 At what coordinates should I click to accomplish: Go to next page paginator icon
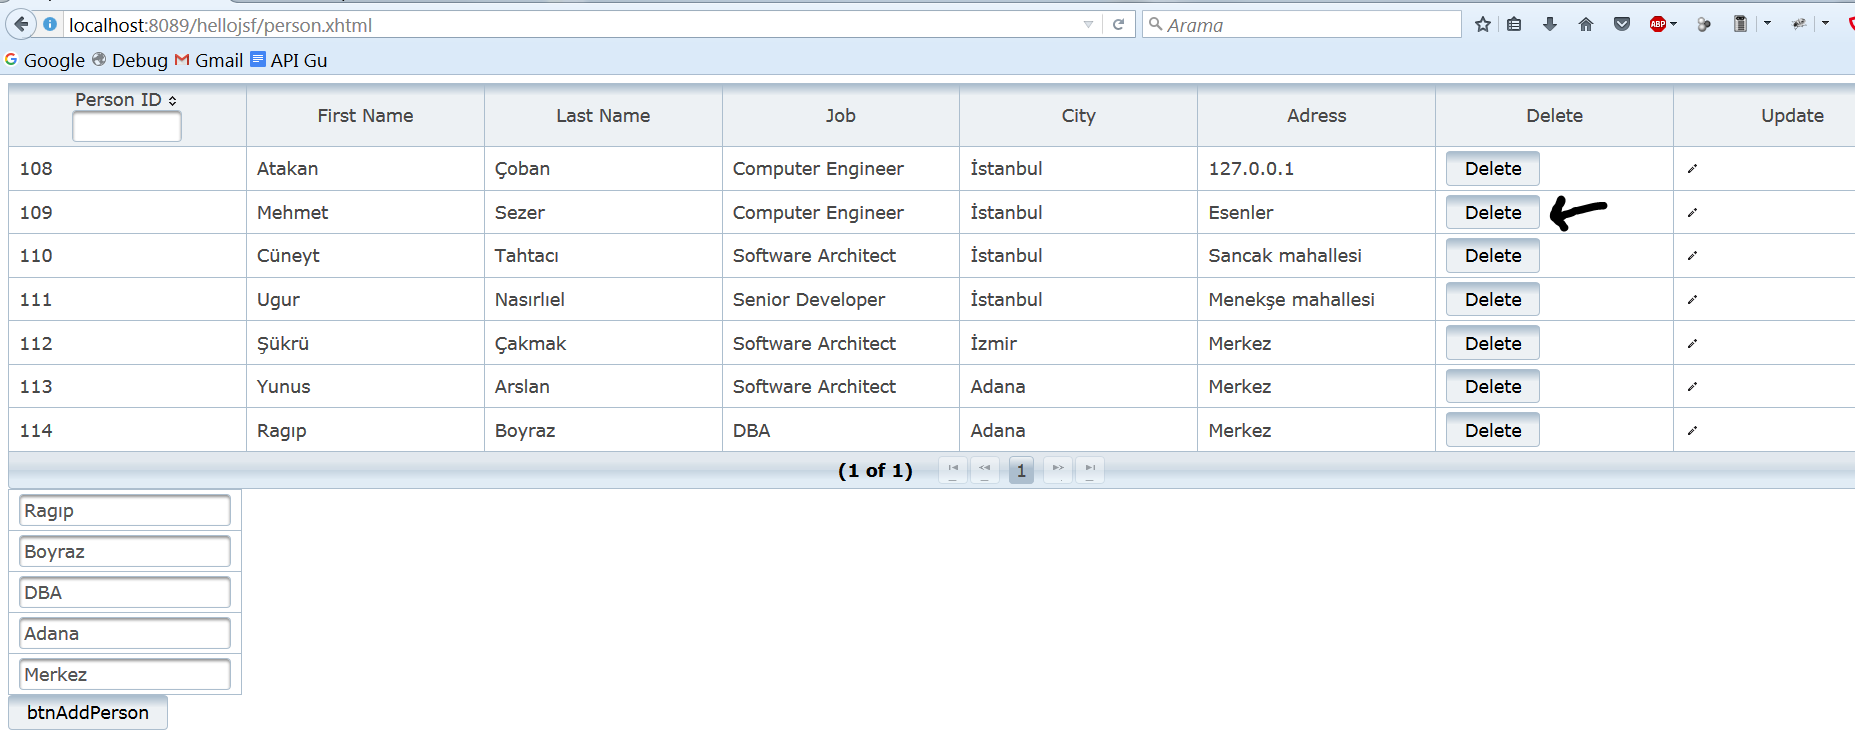pyautogui.click(x=1057, y=469)
